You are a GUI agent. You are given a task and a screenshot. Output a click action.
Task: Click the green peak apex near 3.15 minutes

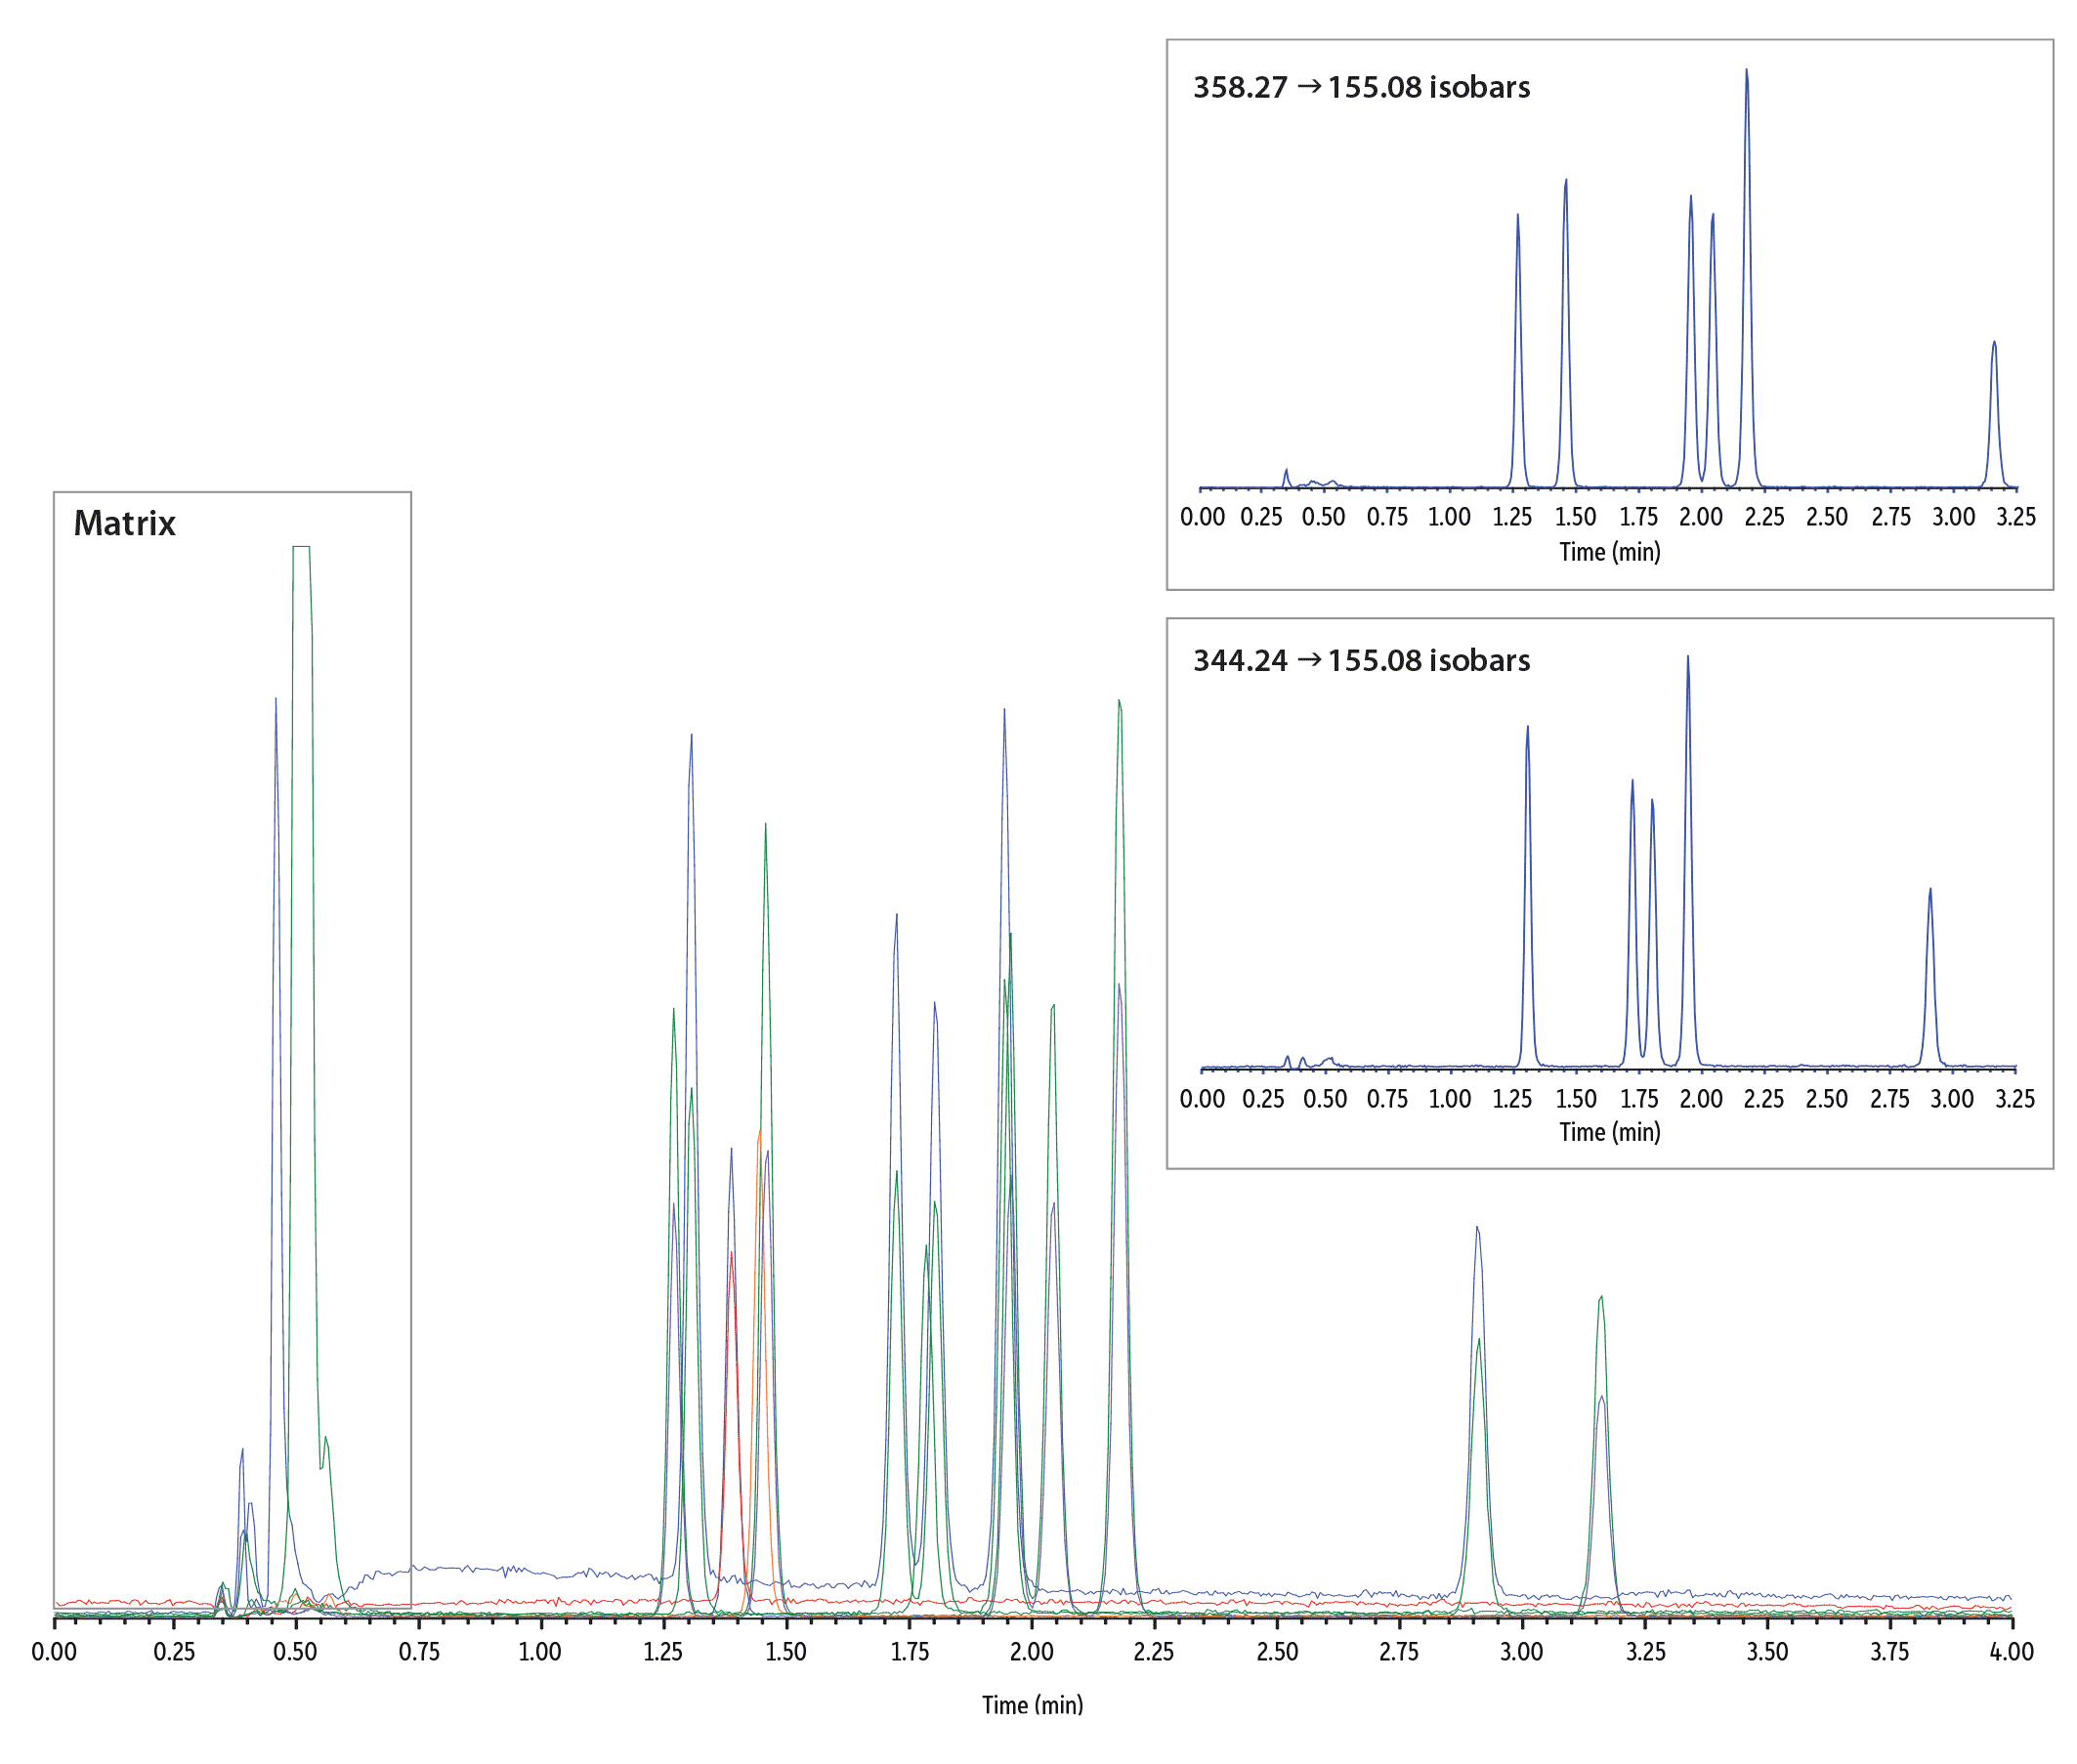[x=1601, y=1300]
